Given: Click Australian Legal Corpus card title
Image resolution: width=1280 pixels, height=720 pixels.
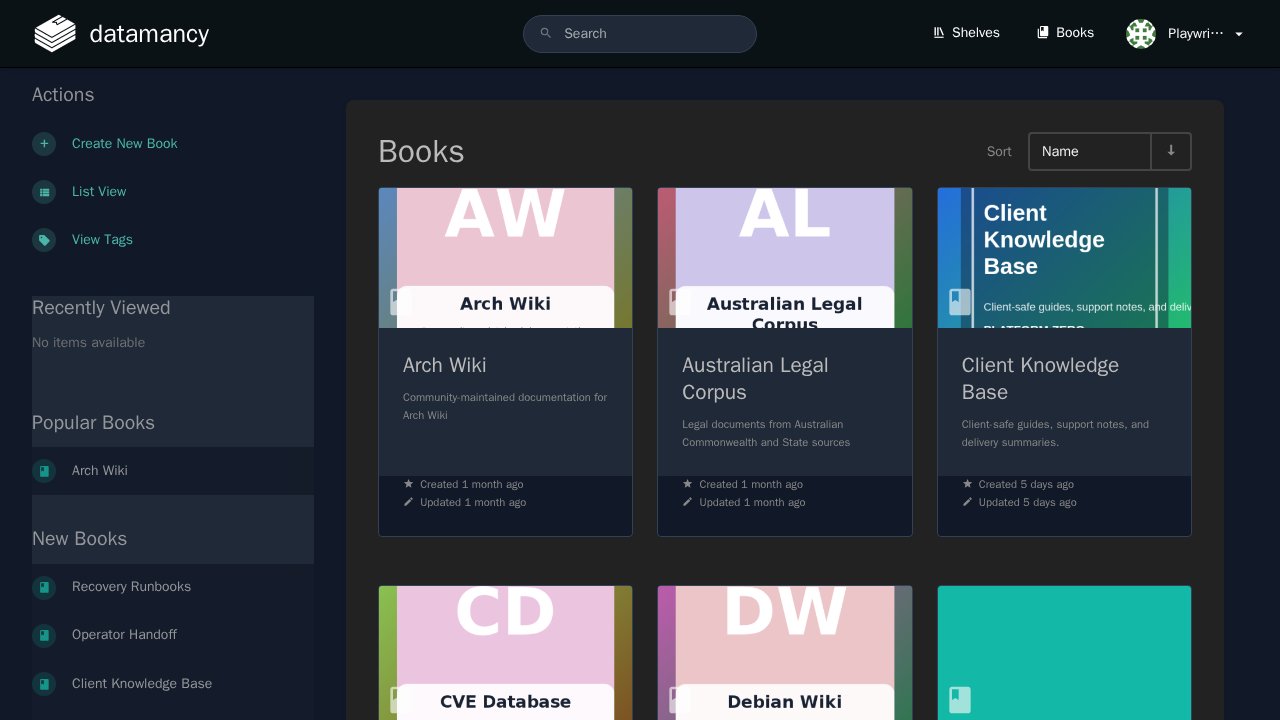Looking at the screenshot, I should [755, 379].
